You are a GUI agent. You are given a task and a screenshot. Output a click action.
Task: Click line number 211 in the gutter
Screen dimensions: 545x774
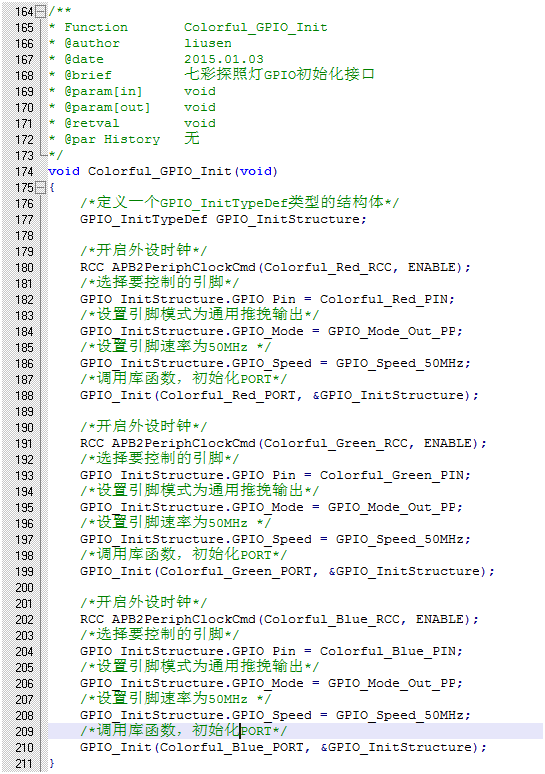24,764
